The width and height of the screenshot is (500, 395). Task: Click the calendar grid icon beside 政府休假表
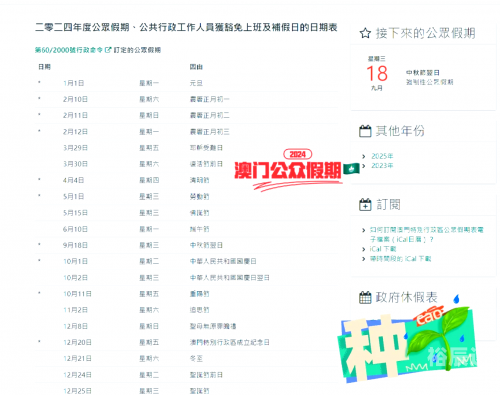[365, 297]
